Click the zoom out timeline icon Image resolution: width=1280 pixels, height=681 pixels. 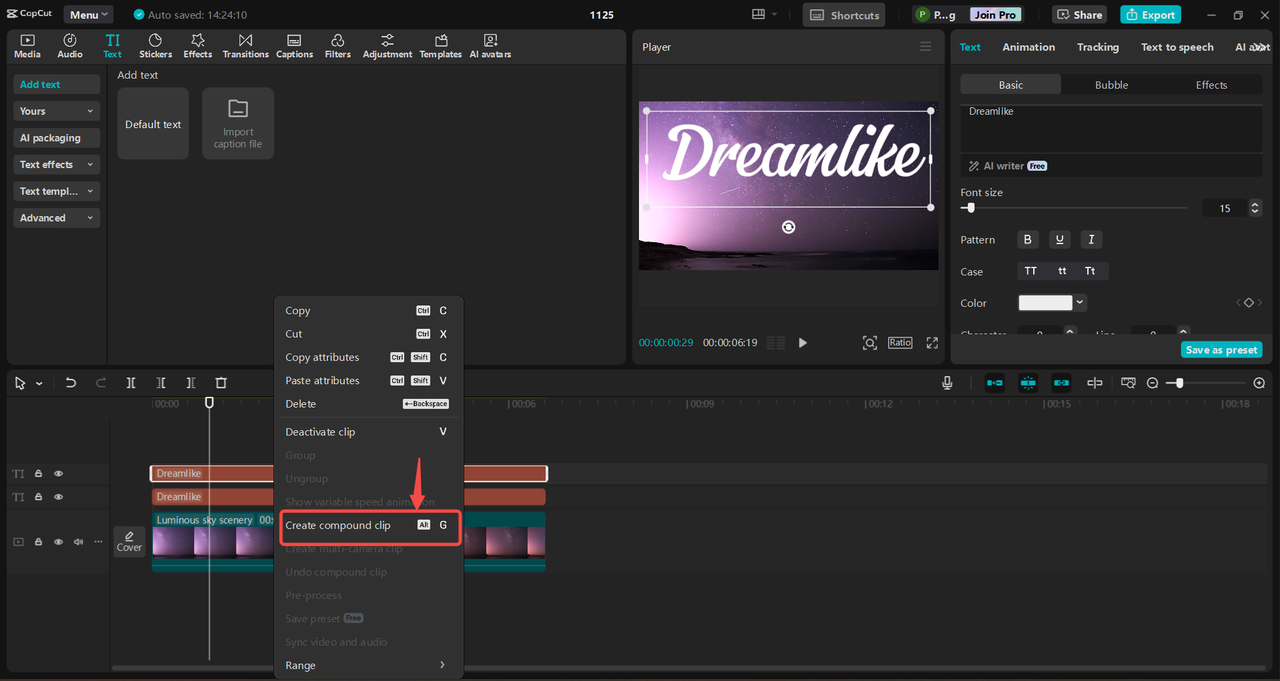click(1152, 383)
